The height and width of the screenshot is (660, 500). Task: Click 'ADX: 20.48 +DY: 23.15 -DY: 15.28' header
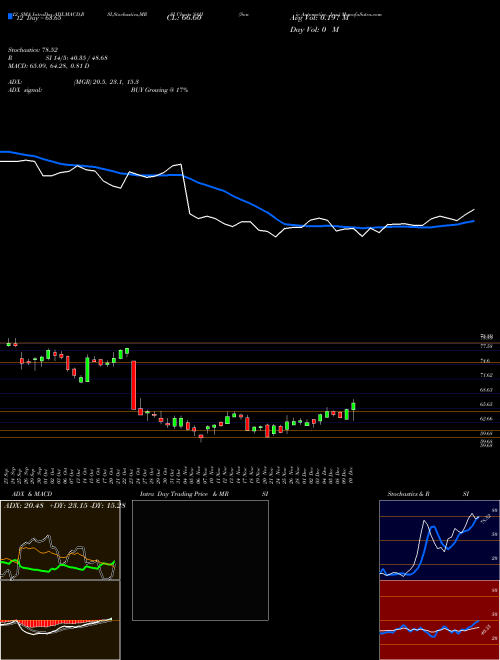pos(64,506)
